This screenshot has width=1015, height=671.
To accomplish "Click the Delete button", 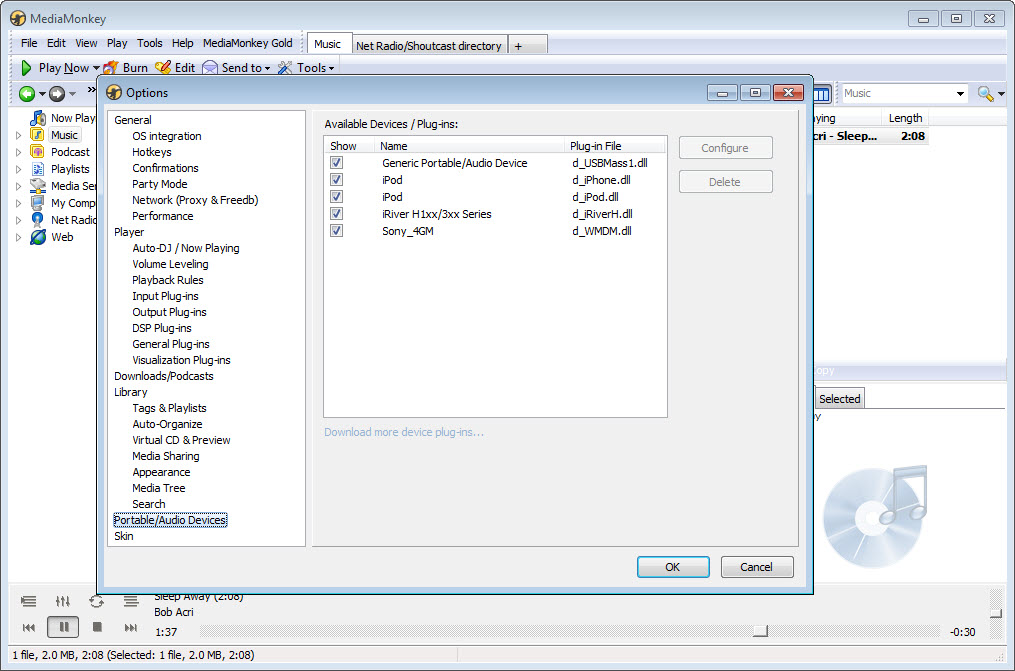I will click(x=725, y=182).
